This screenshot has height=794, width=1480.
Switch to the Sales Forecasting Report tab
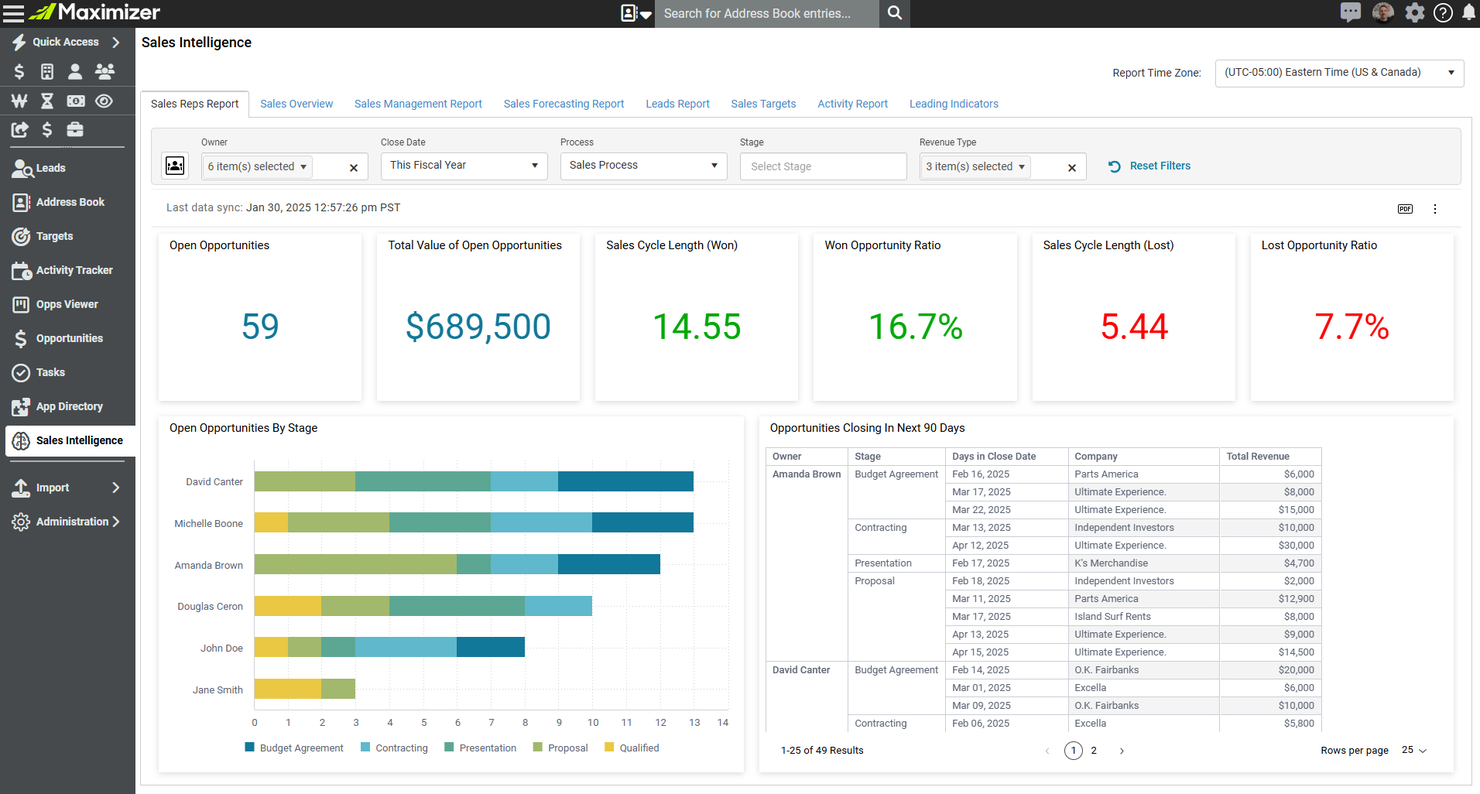[563, 104]
